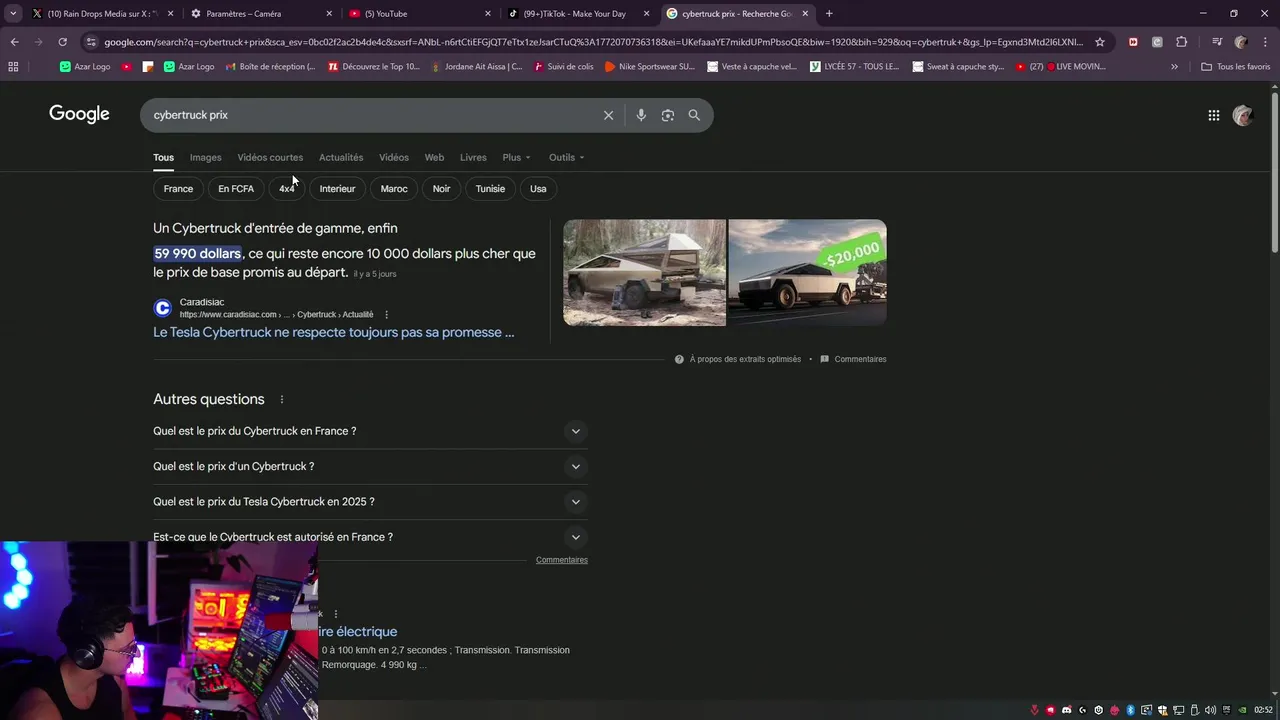Open the tab search dropdown arrow
This screenshot has width=1280, height=720.
[x=13, y=14]
